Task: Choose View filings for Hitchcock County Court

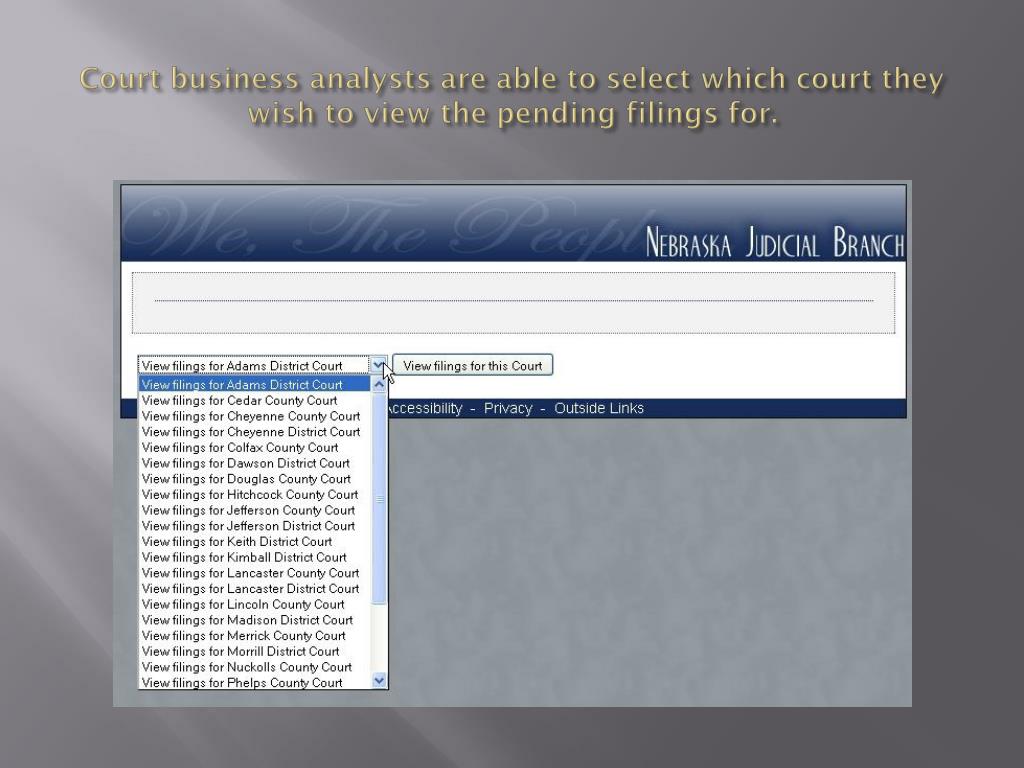Action: click(255, 494)
